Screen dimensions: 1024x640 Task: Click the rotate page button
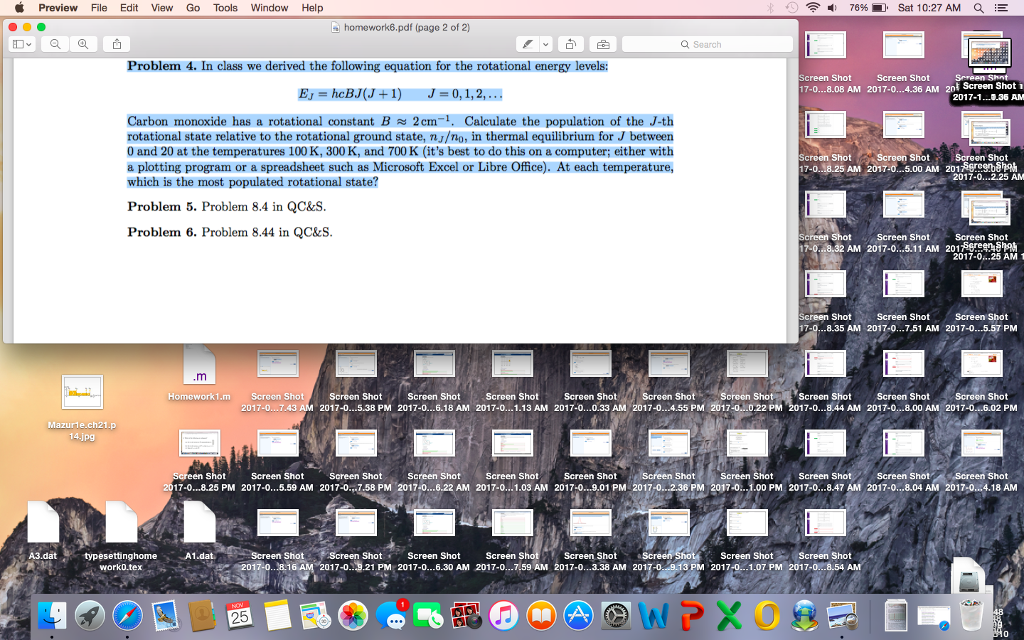(x=571, y=45)
